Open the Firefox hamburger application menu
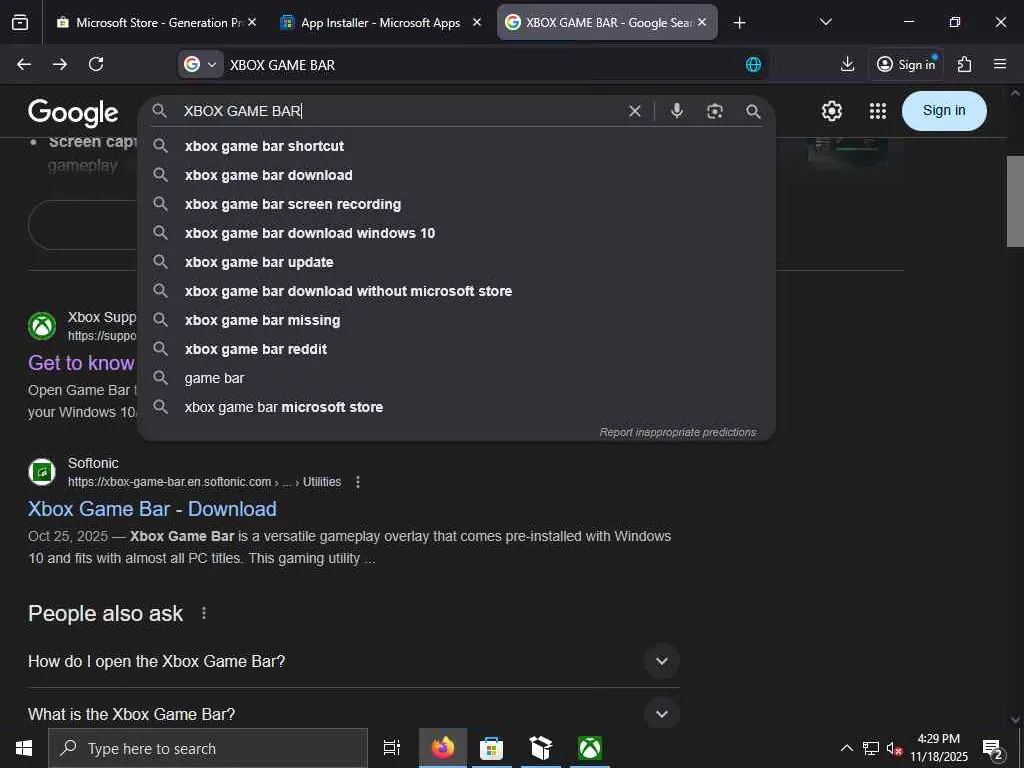Screen dimensions: 1024x768 point(1000,64)
